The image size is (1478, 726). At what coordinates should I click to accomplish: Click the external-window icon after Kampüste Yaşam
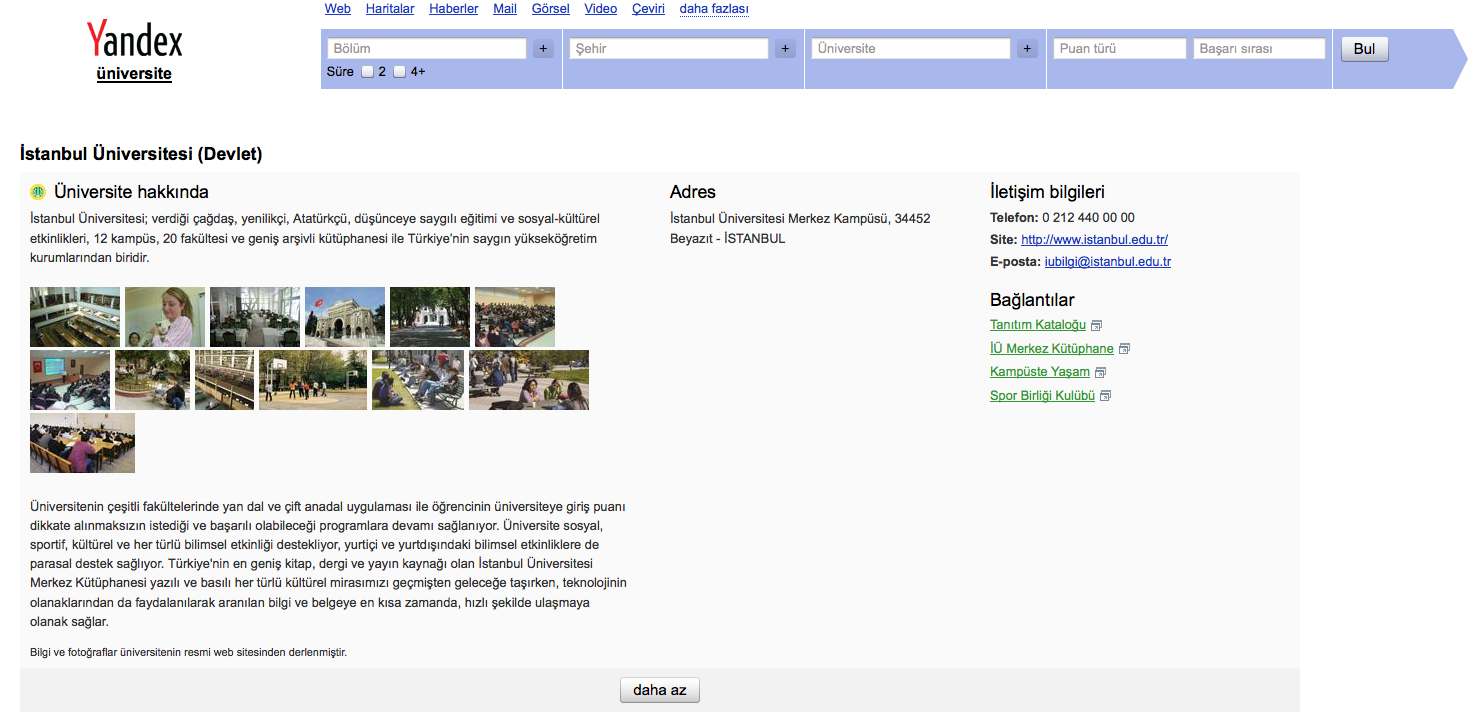pos(1101,373)
